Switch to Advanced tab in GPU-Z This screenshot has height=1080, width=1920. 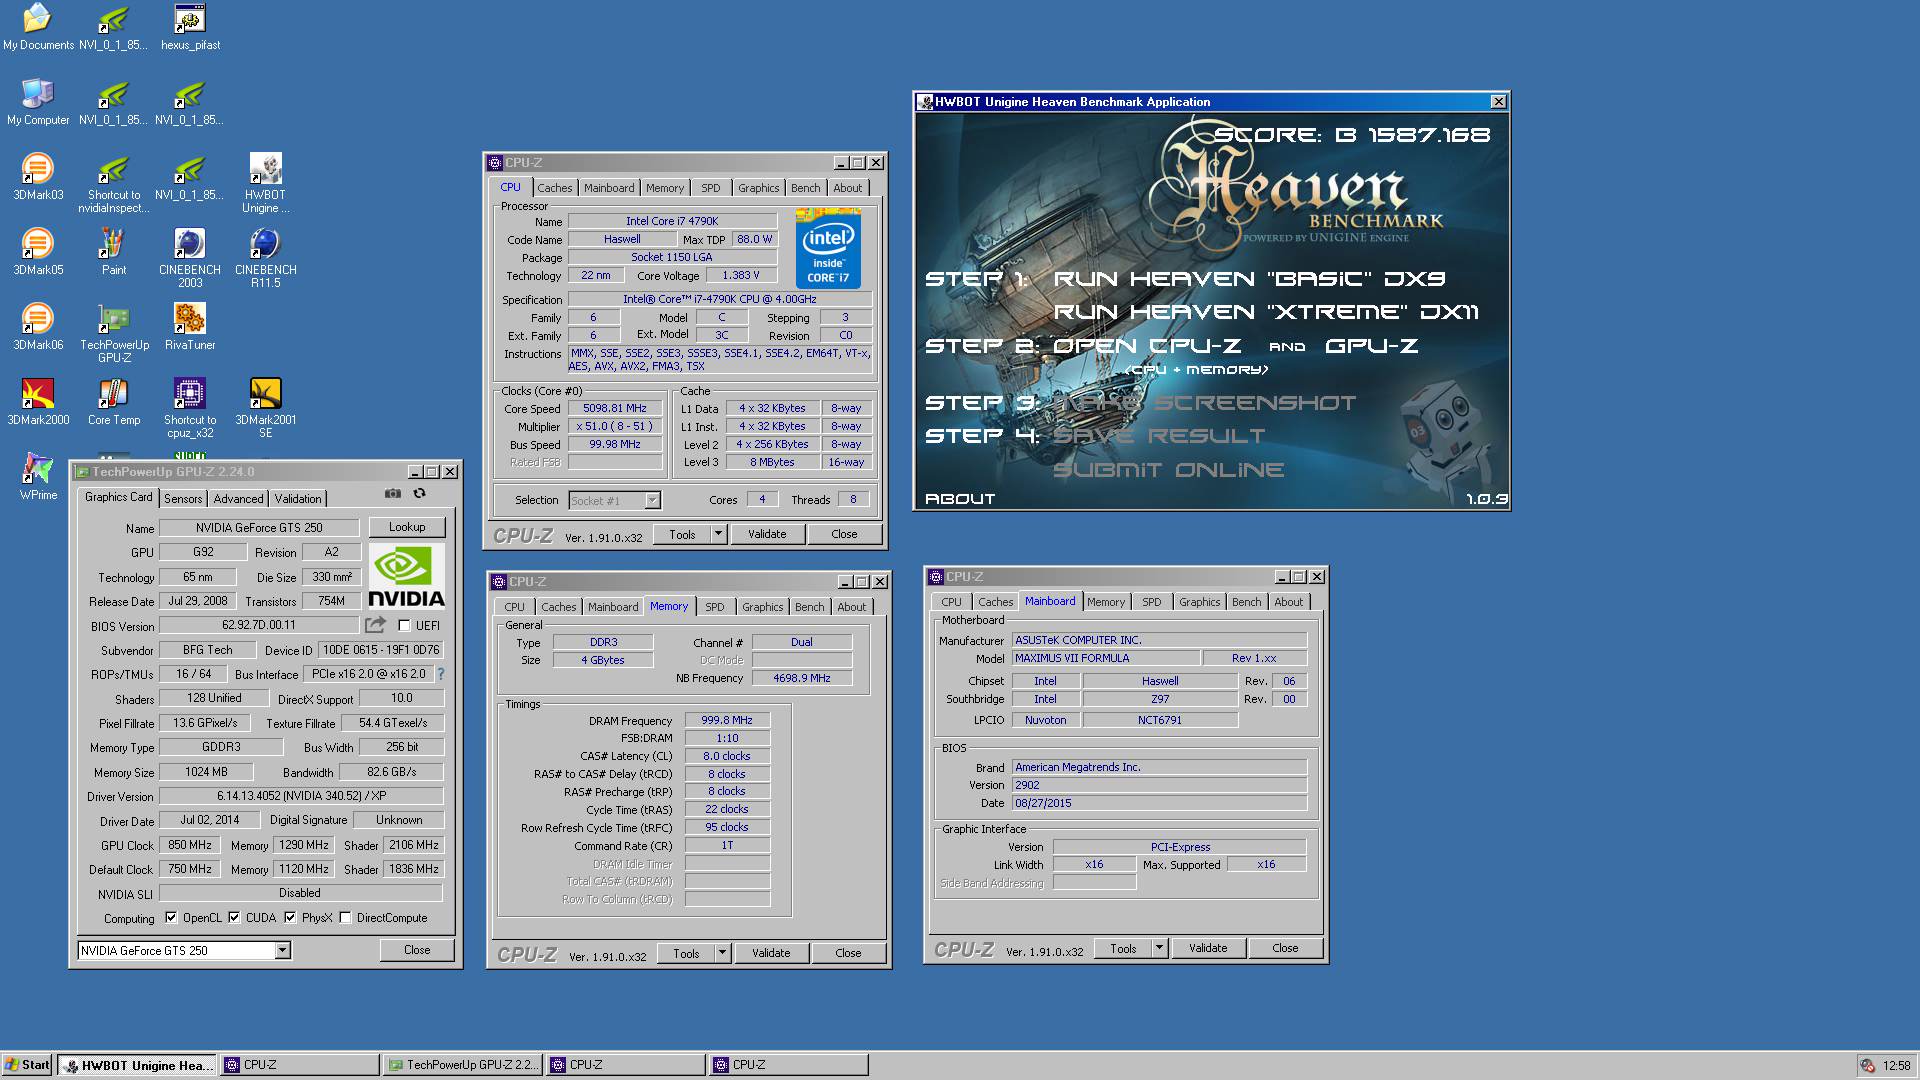pyautogui.click(x=238, y=499)
